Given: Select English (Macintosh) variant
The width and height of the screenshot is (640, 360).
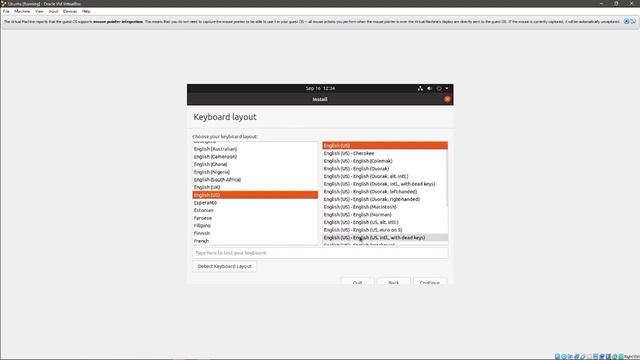Looking at the screenshot, I should (x=384, y=207).
